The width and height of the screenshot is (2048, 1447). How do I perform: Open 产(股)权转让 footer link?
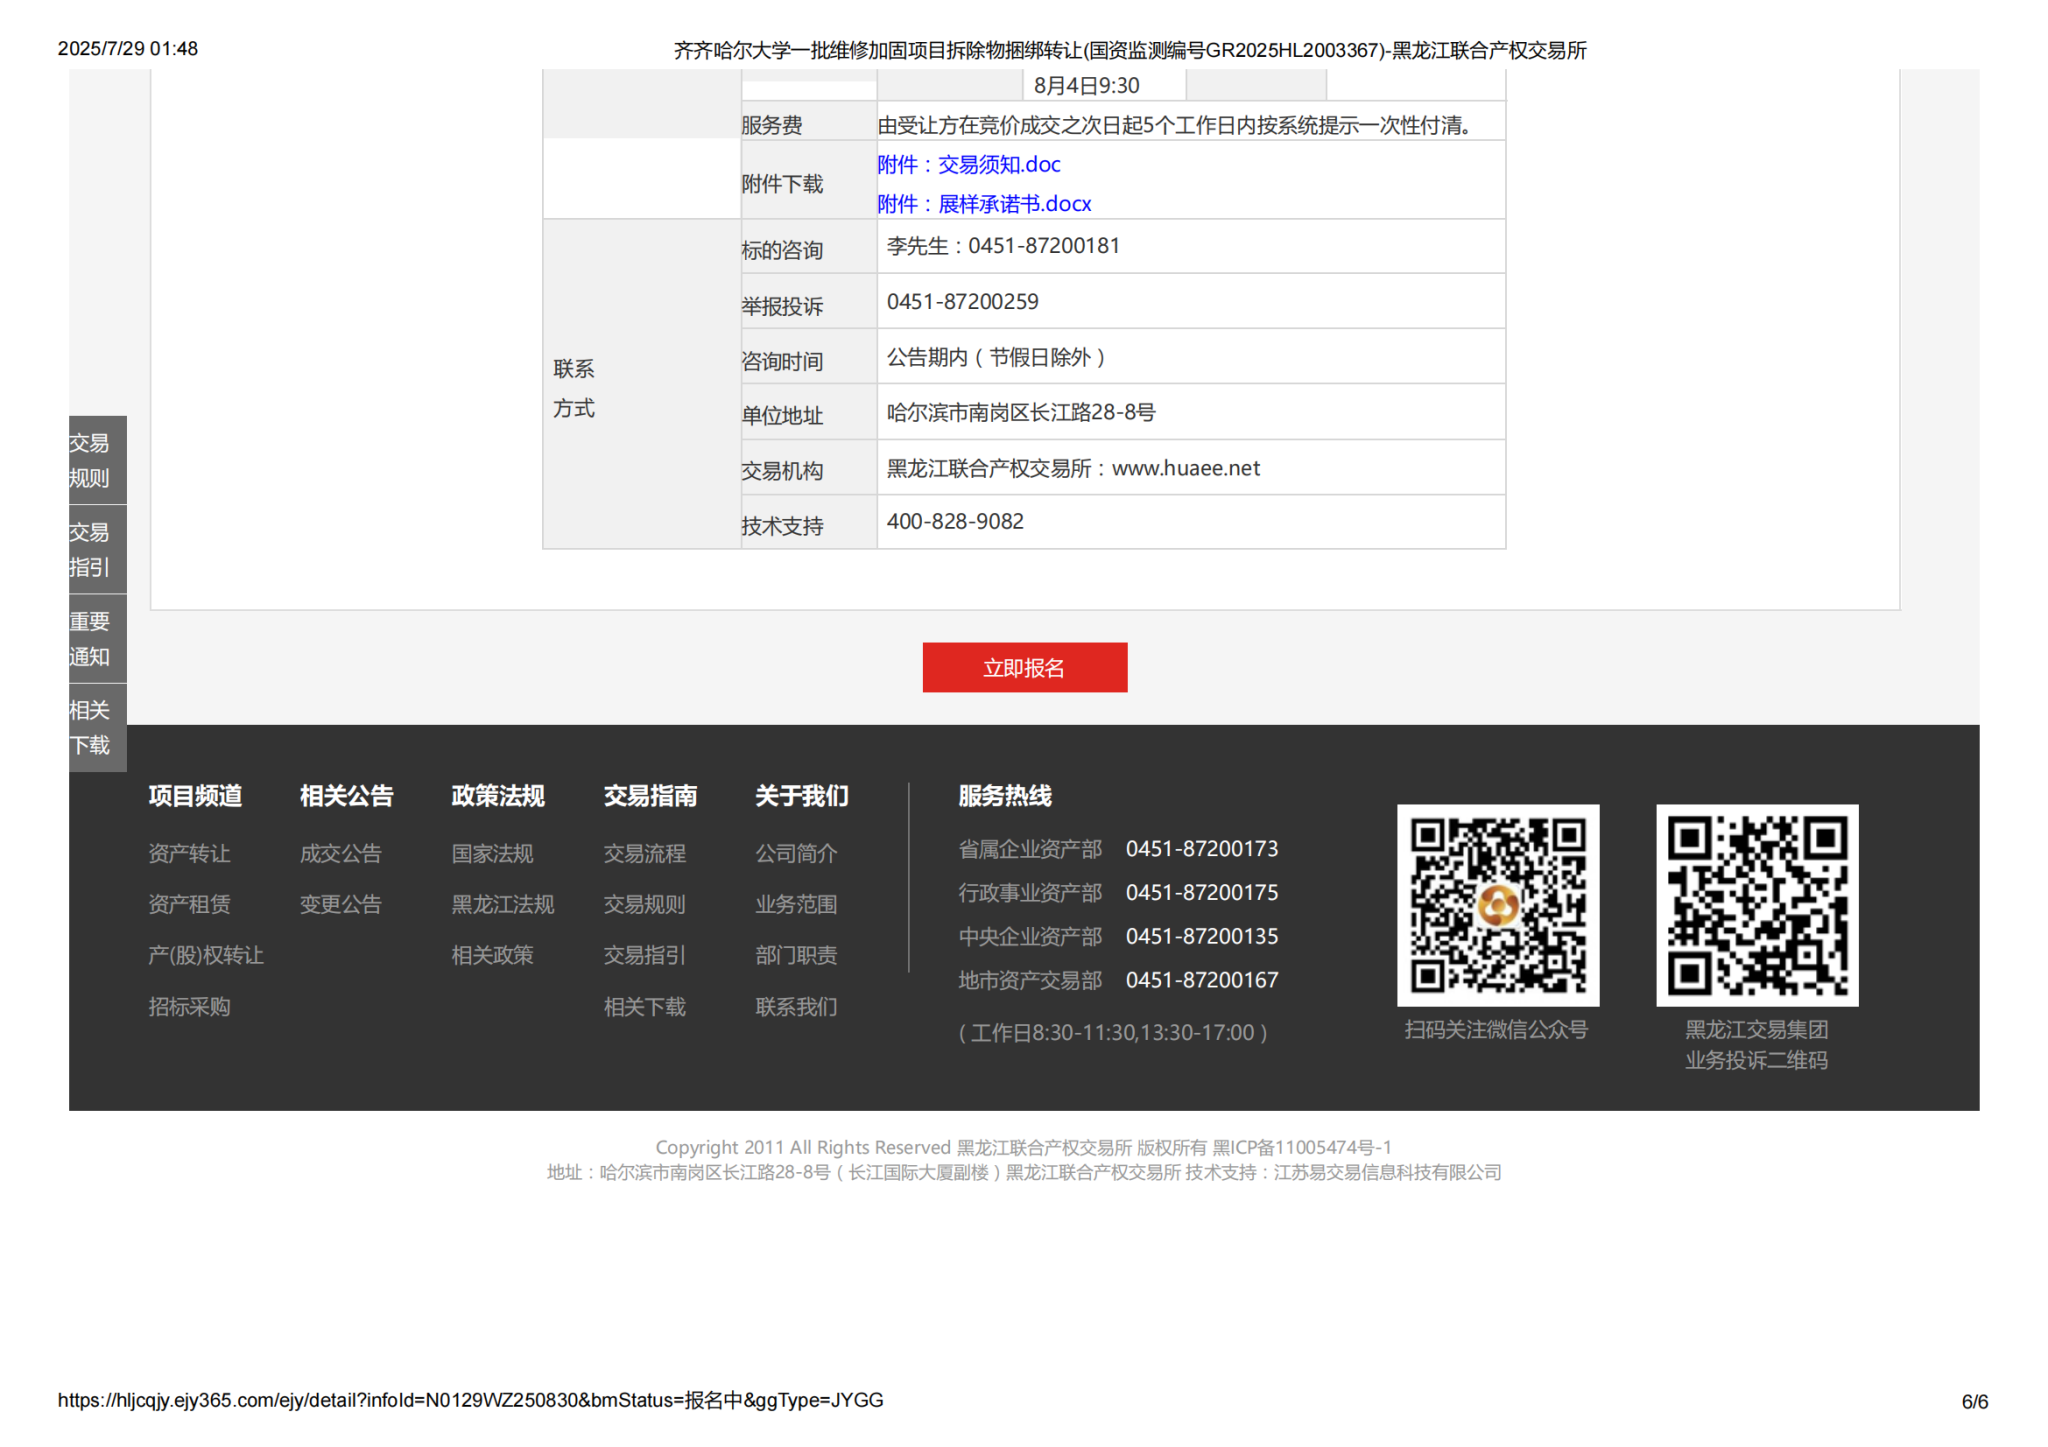(x=205, y=955)
